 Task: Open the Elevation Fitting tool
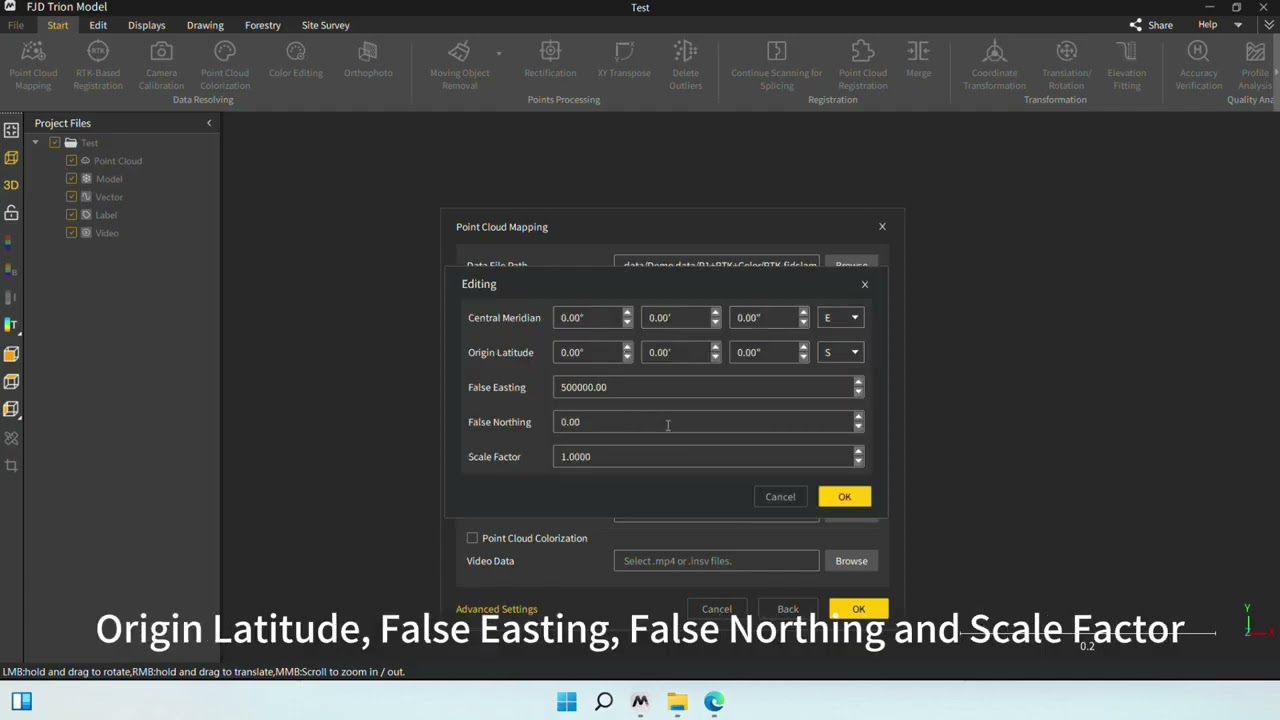click(1127, 52)
